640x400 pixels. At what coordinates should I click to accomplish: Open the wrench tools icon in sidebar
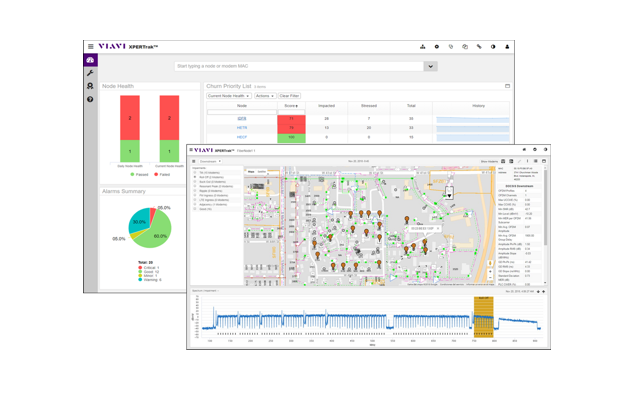pos(90,73)
